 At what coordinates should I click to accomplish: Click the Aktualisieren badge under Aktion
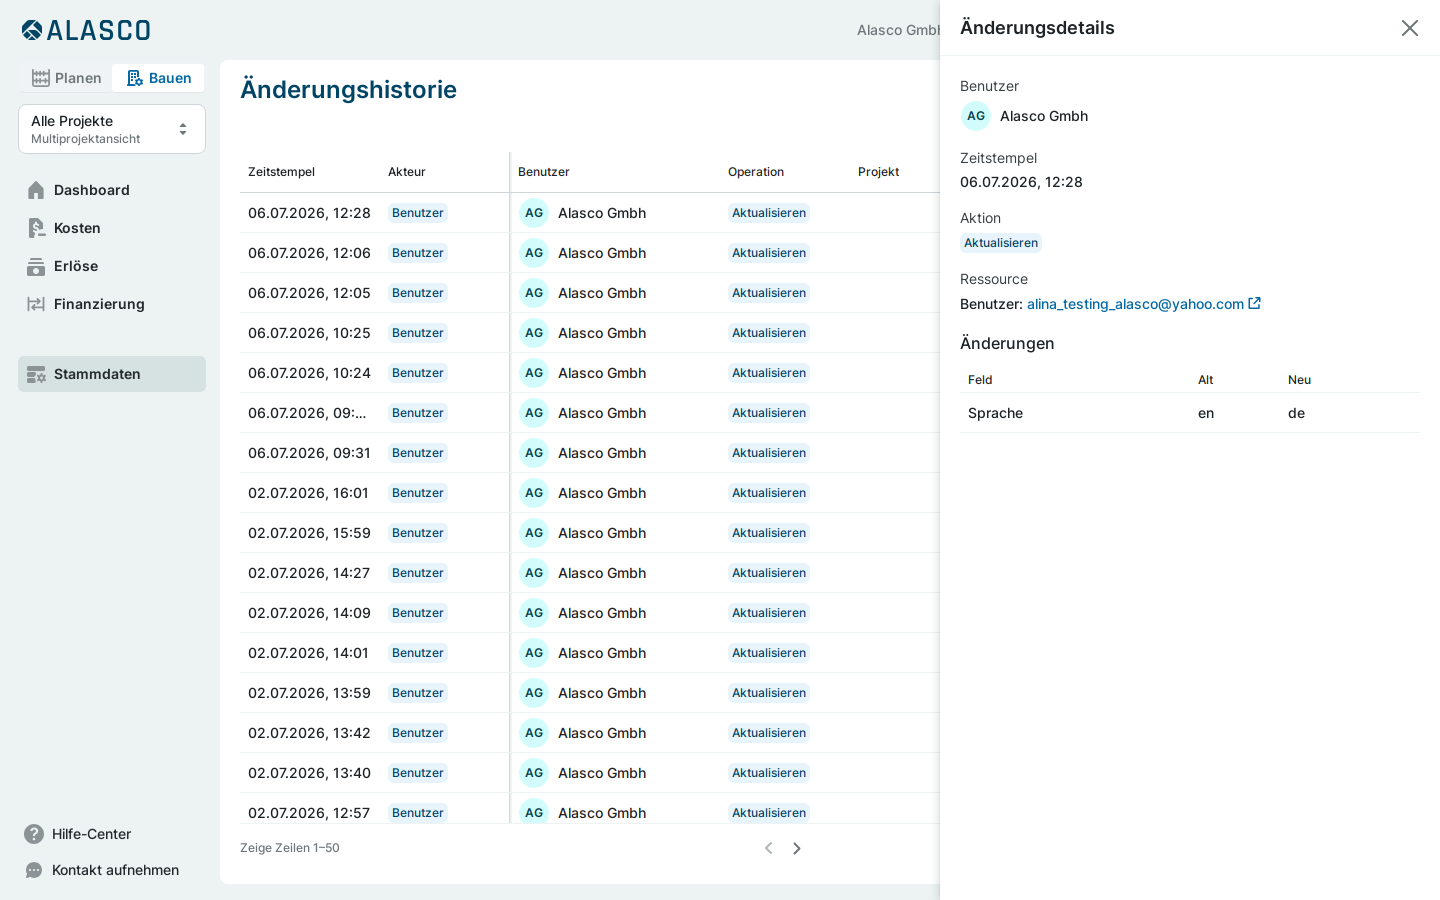coord(1001,243)
